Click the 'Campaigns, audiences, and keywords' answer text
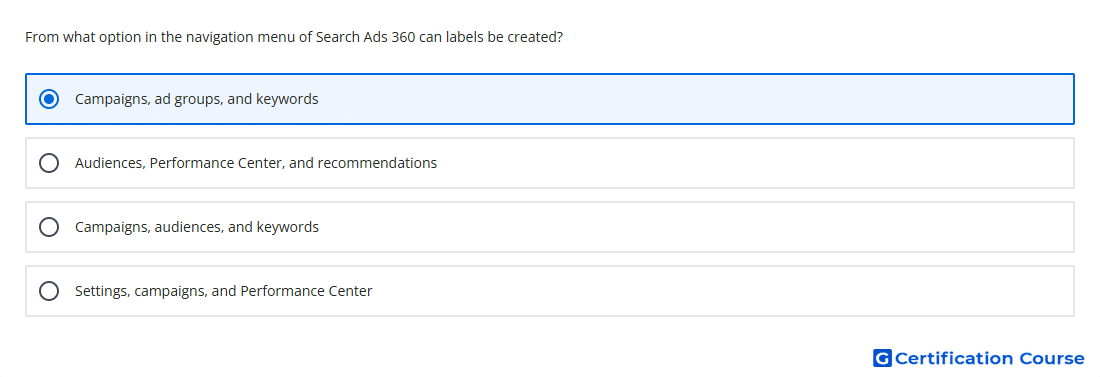The width and height of the screenshot is (1100, 377). 197,227
